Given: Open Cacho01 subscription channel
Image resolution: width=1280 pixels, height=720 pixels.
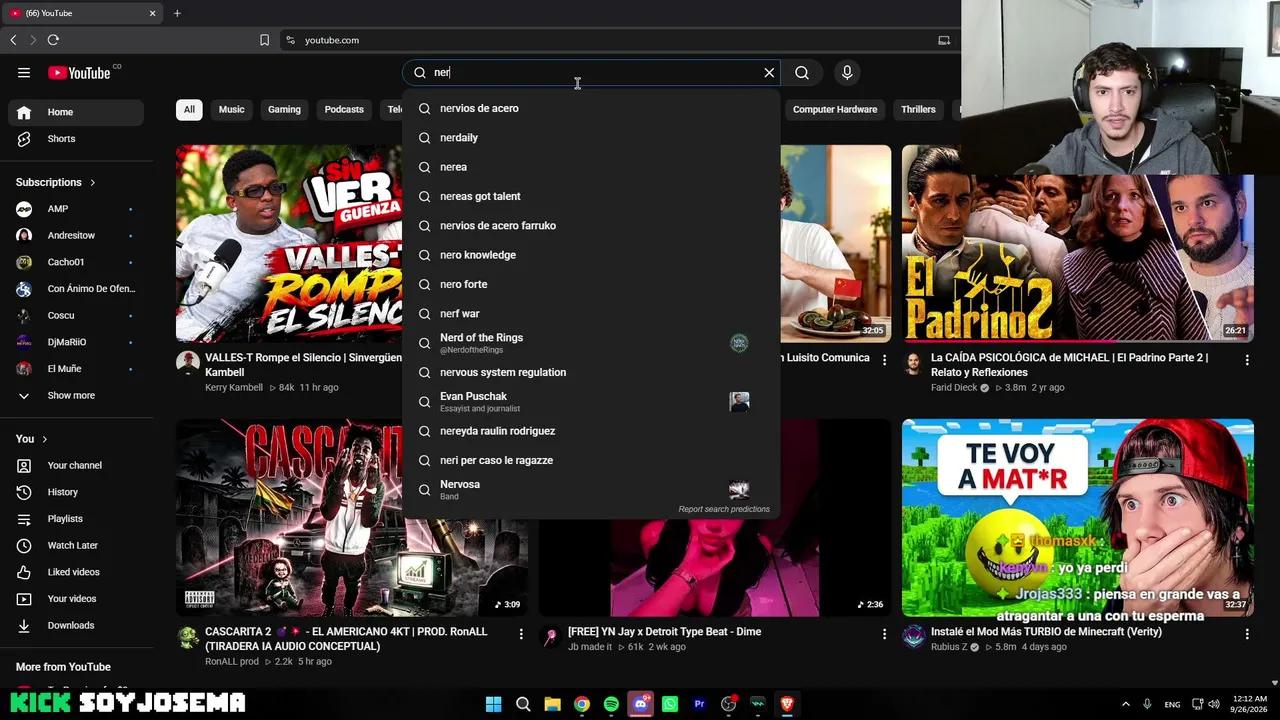Looking at the screenshot, I should [76, 262].
